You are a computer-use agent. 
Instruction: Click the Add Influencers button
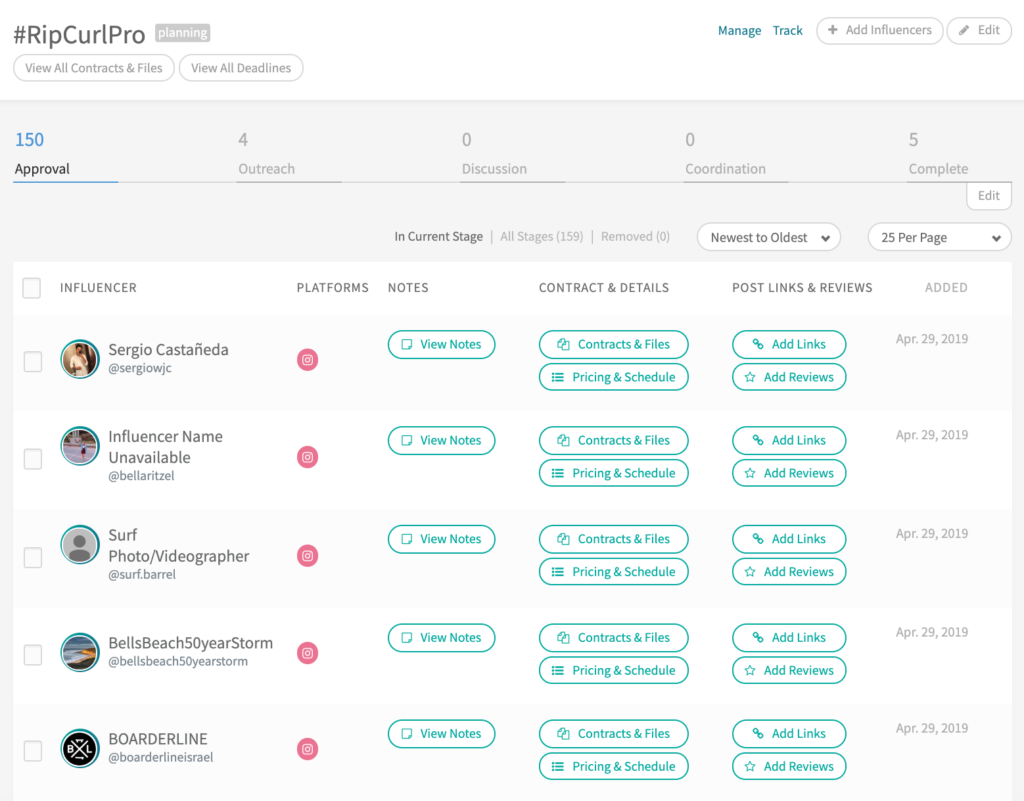(x=879, y=31)
